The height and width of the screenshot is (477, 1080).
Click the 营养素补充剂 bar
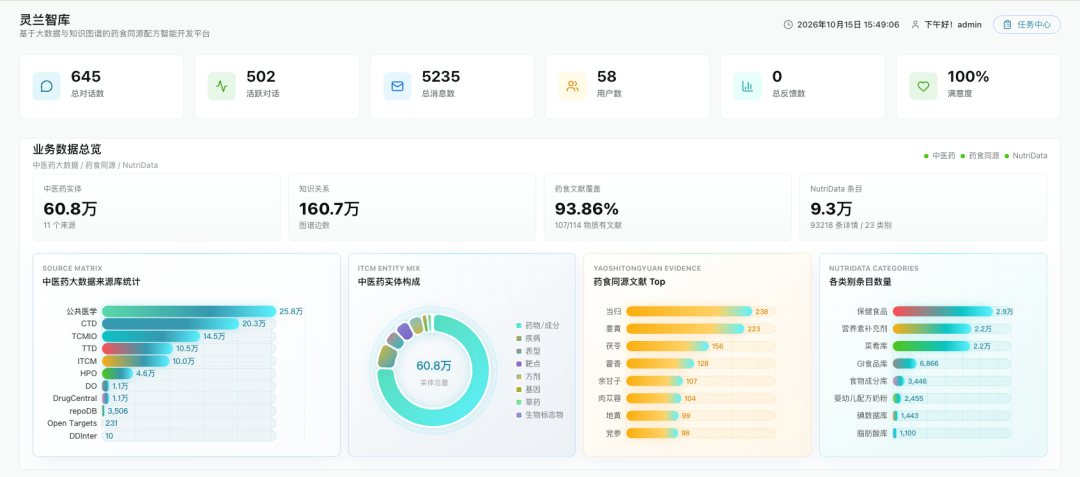coord(931,328)
